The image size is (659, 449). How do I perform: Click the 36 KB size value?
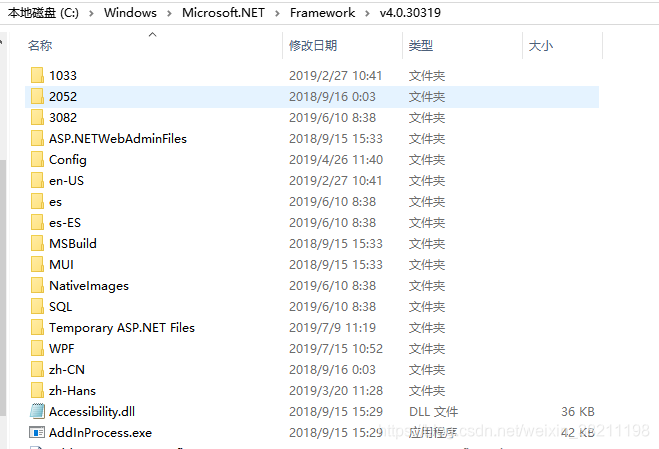[577, 412]
